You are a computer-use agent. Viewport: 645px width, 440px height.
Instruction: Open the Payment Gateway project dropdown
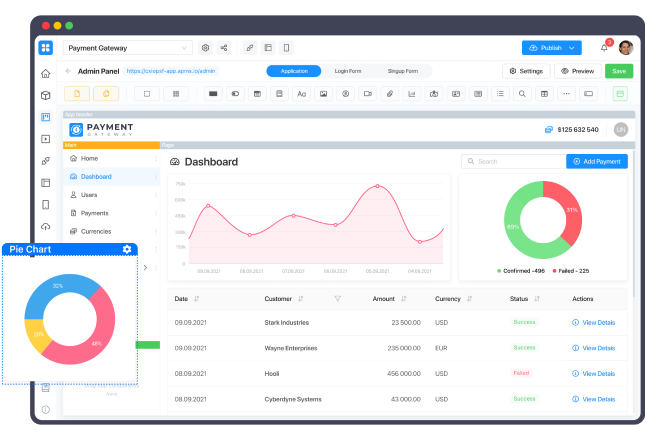[128, 48]
